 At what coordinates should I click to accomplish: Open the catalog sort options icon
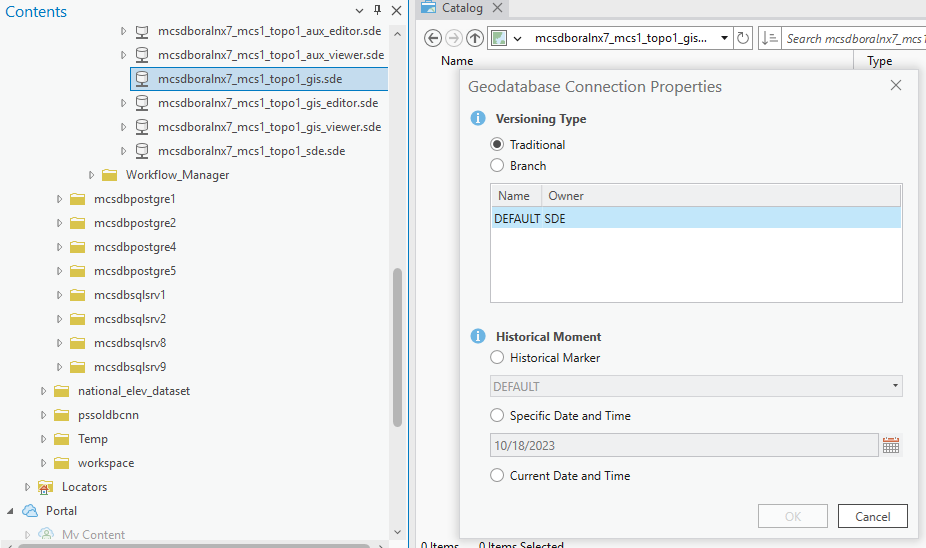click(x=769, y=38)
